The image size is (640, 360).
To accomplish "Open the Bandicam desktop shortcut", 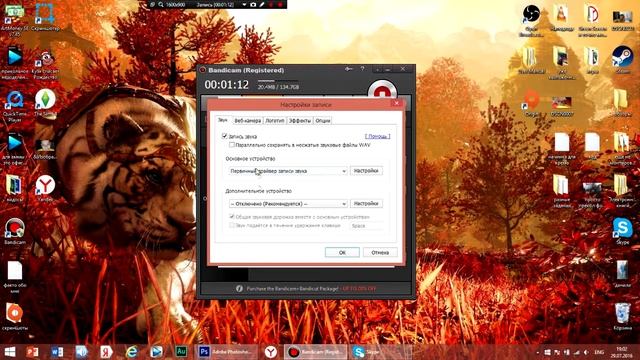I will click(15, 231).
